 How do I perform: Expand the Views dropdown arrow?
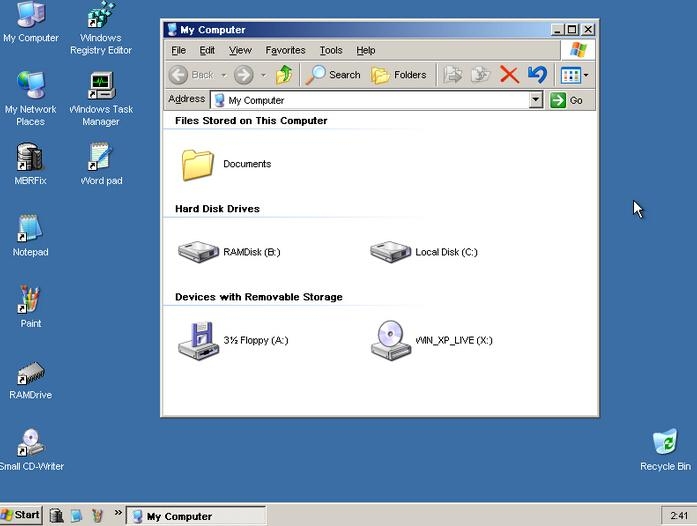(586, 75)
